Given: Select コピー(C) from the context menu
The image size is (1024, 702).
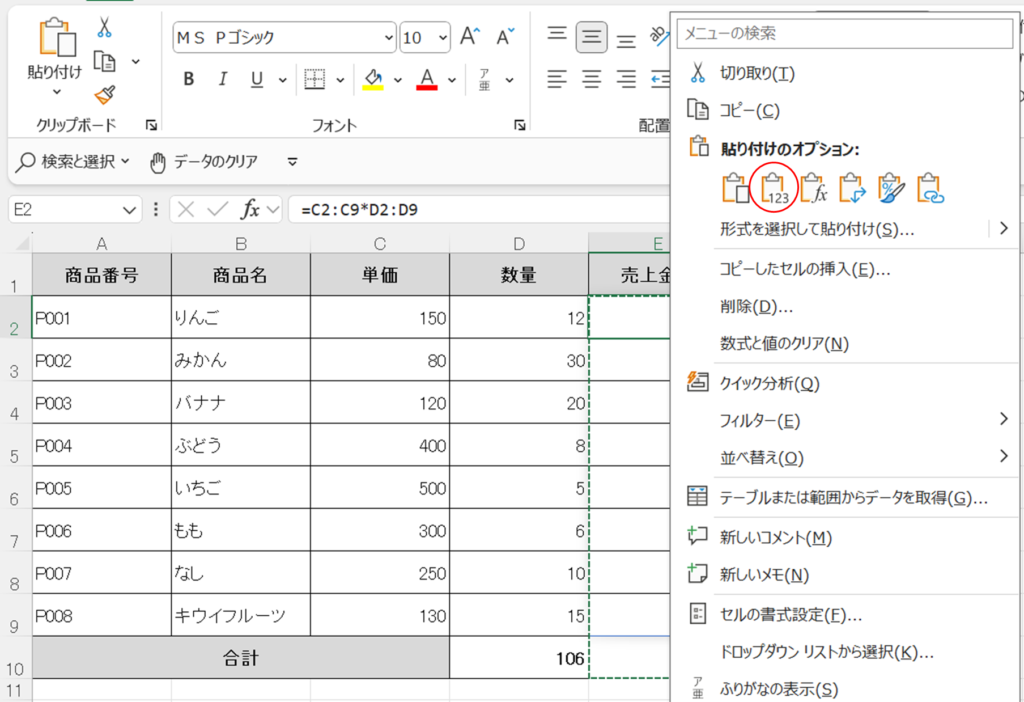Looking at the screenshot, I should tap(749, 110).
